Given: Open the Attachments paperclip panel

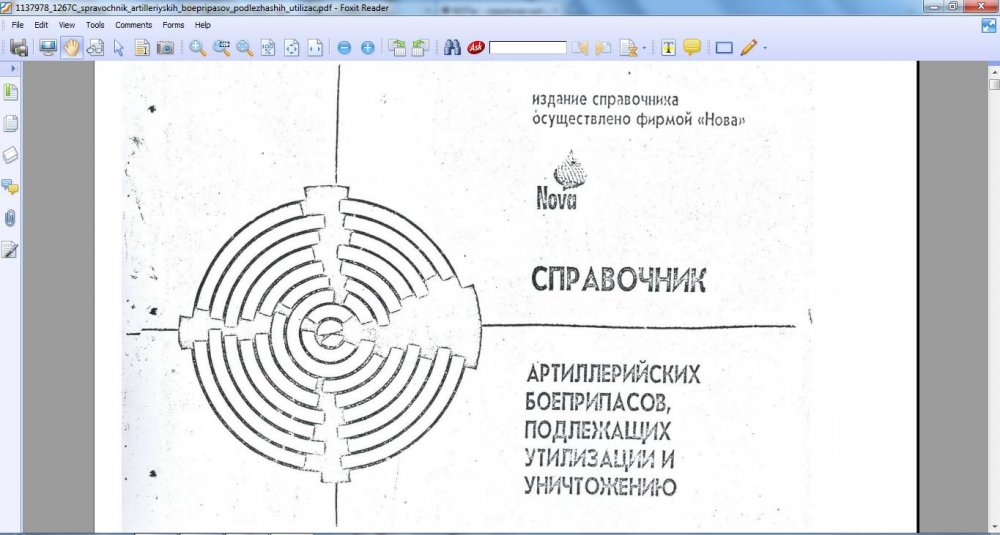Looking at the screenshot, I should click(x=10, y=219).
